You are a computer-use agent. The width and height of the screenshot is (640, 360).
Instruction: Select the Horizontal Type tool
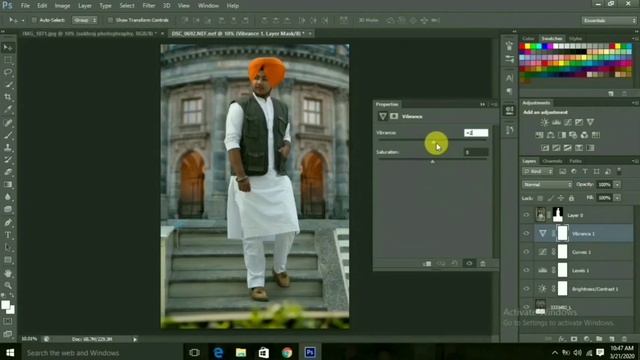click(x=8, y=235)
